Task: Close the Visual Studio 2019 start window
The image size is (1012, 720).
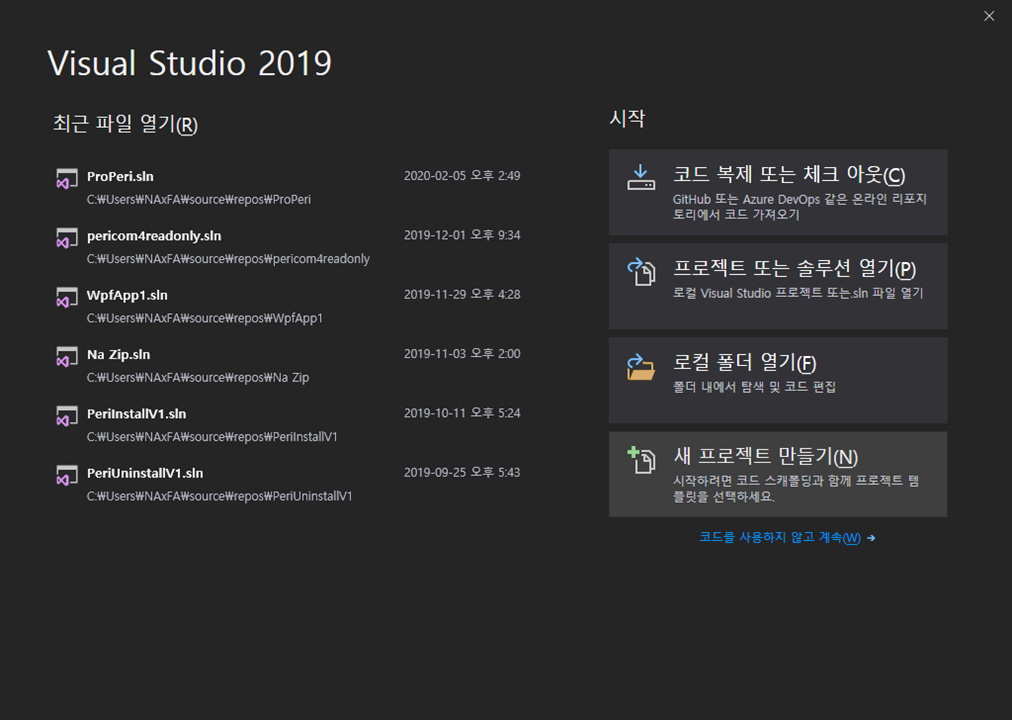Action: pos(989,16)
